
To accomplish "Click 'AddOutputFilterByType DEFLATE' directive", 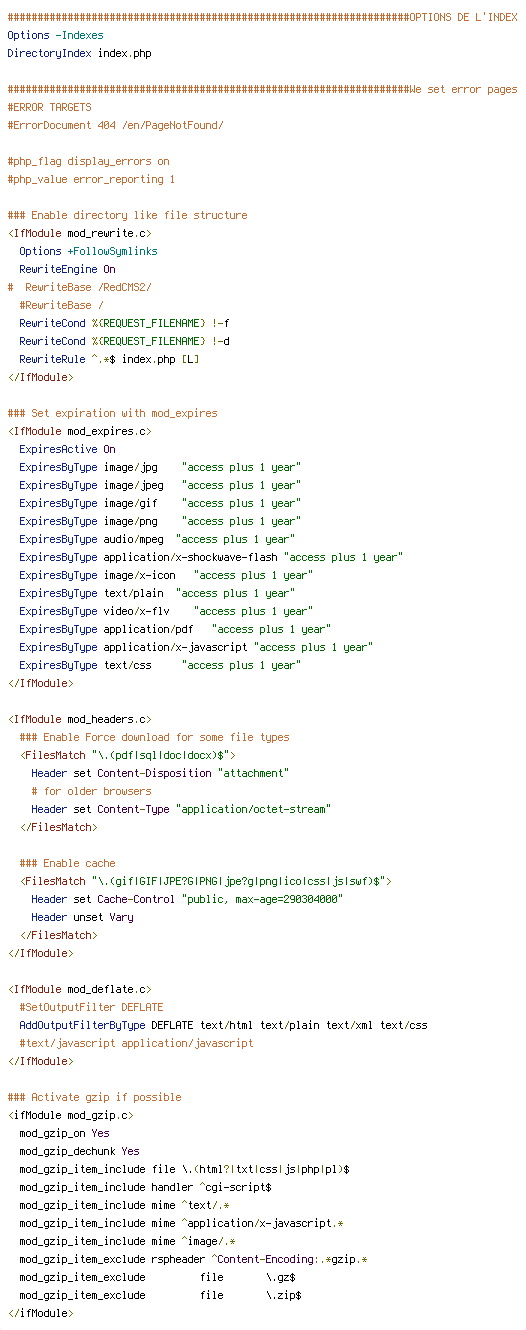I will tap(223, 1025).
